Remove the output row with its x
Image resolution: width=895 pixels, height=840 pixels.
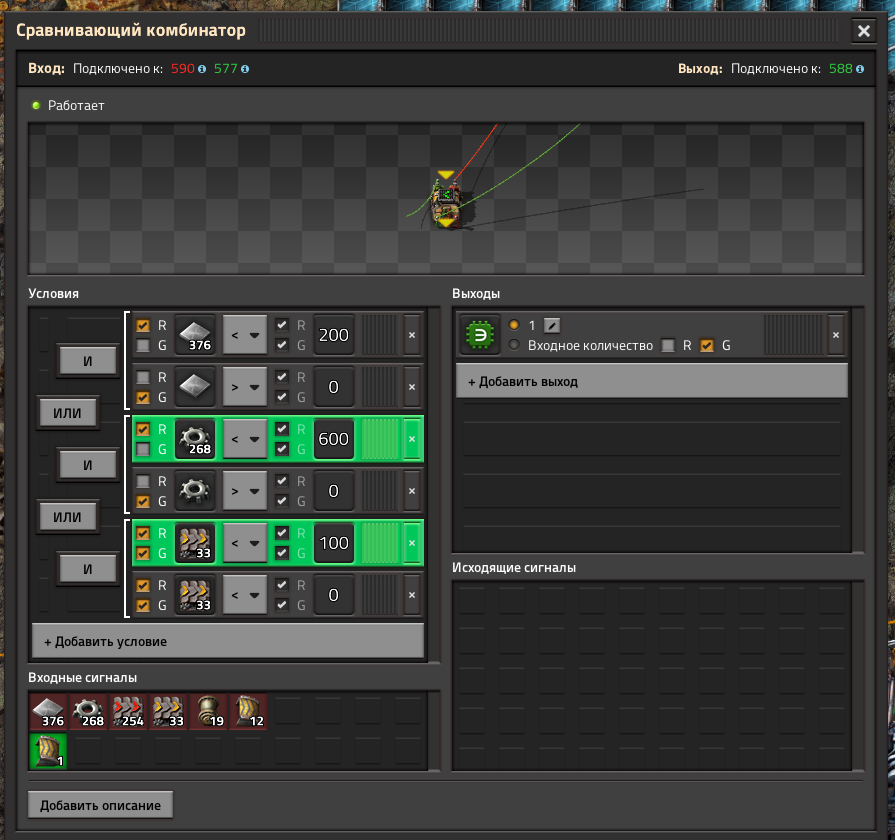(x=836, y=335)
